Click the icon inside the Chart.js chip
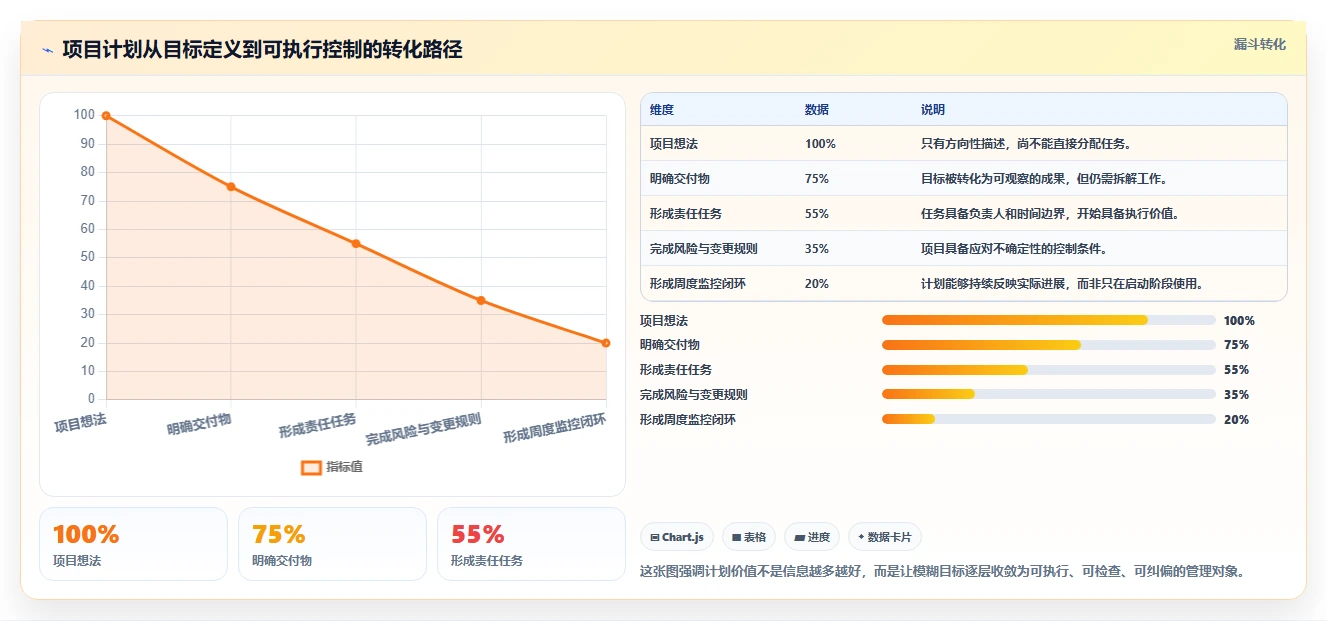 654,538
